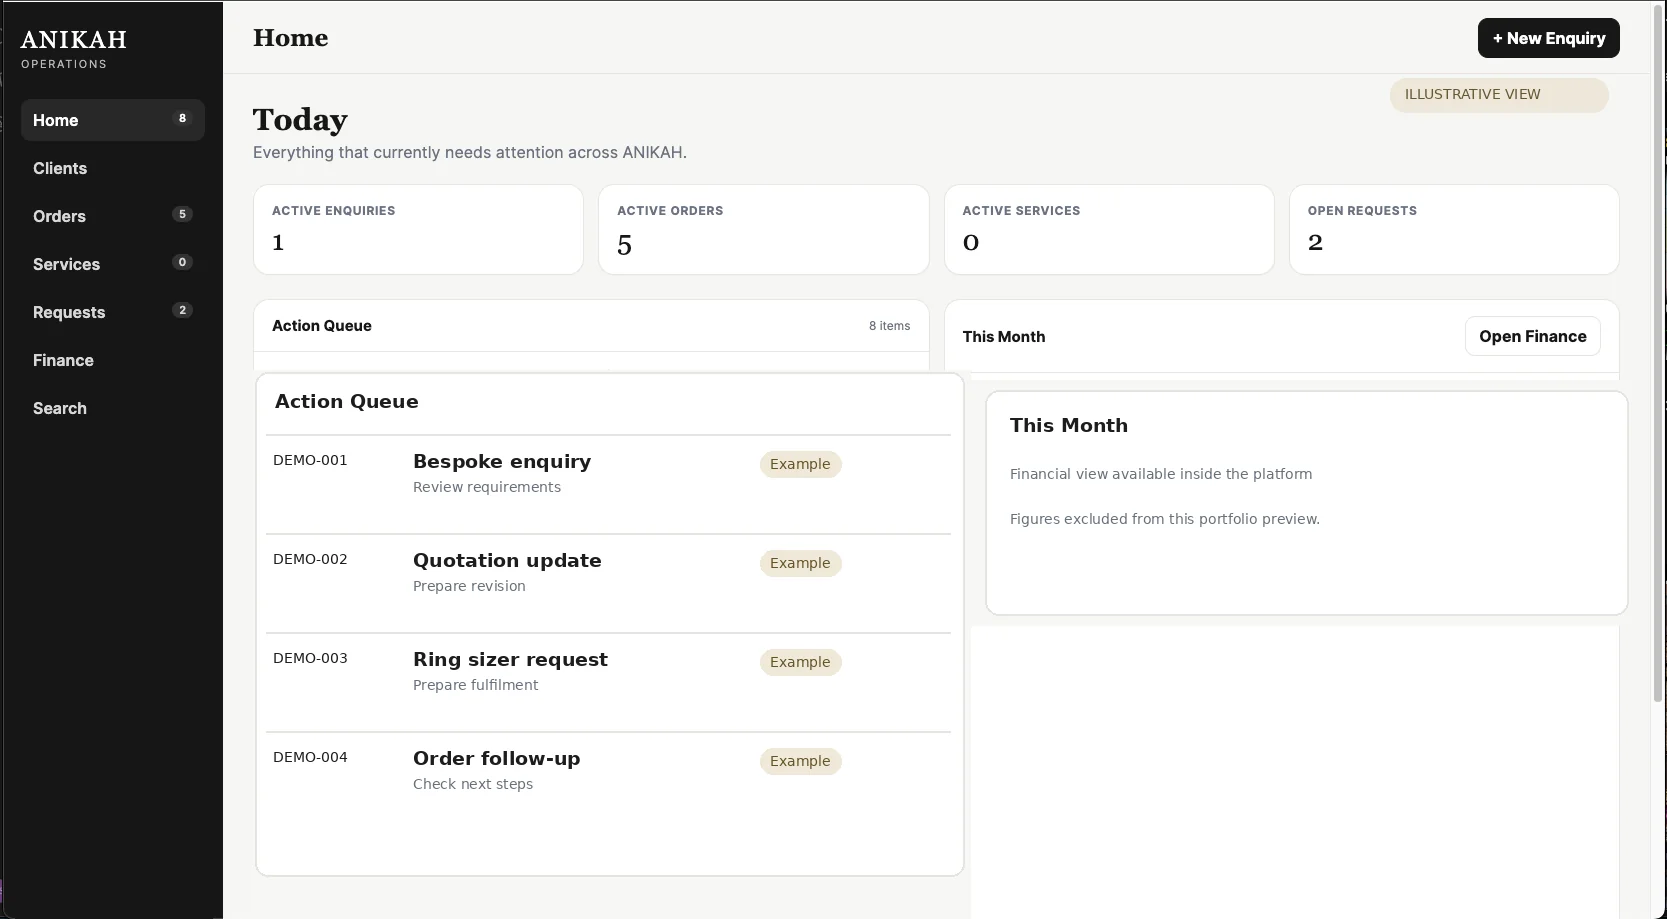1667x919 pixels.
Task: Open the Active Services card
Action: tap(1109, 229)
